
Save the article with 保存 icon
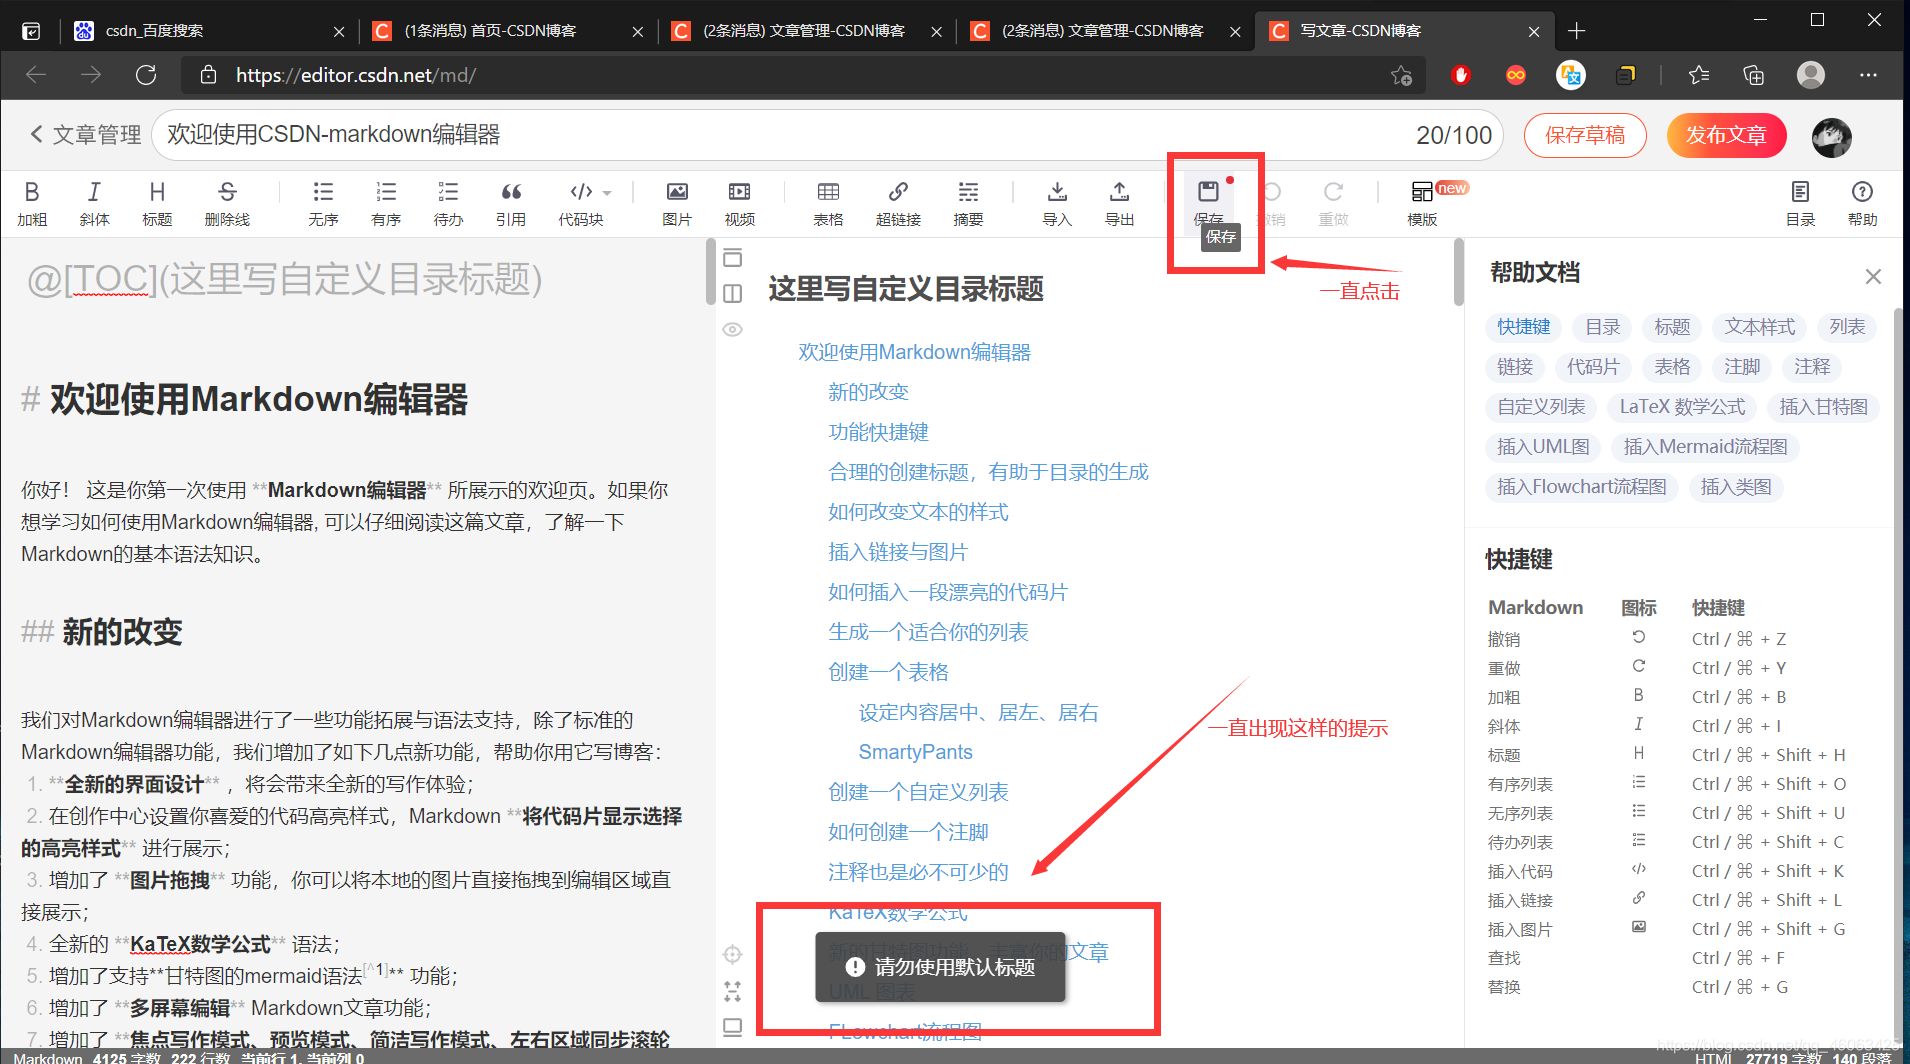pos(1208,192)
